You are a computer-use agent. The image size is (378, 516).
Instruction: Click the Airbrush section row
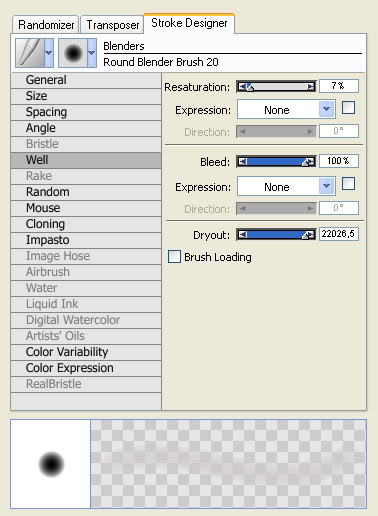(86, 272)
